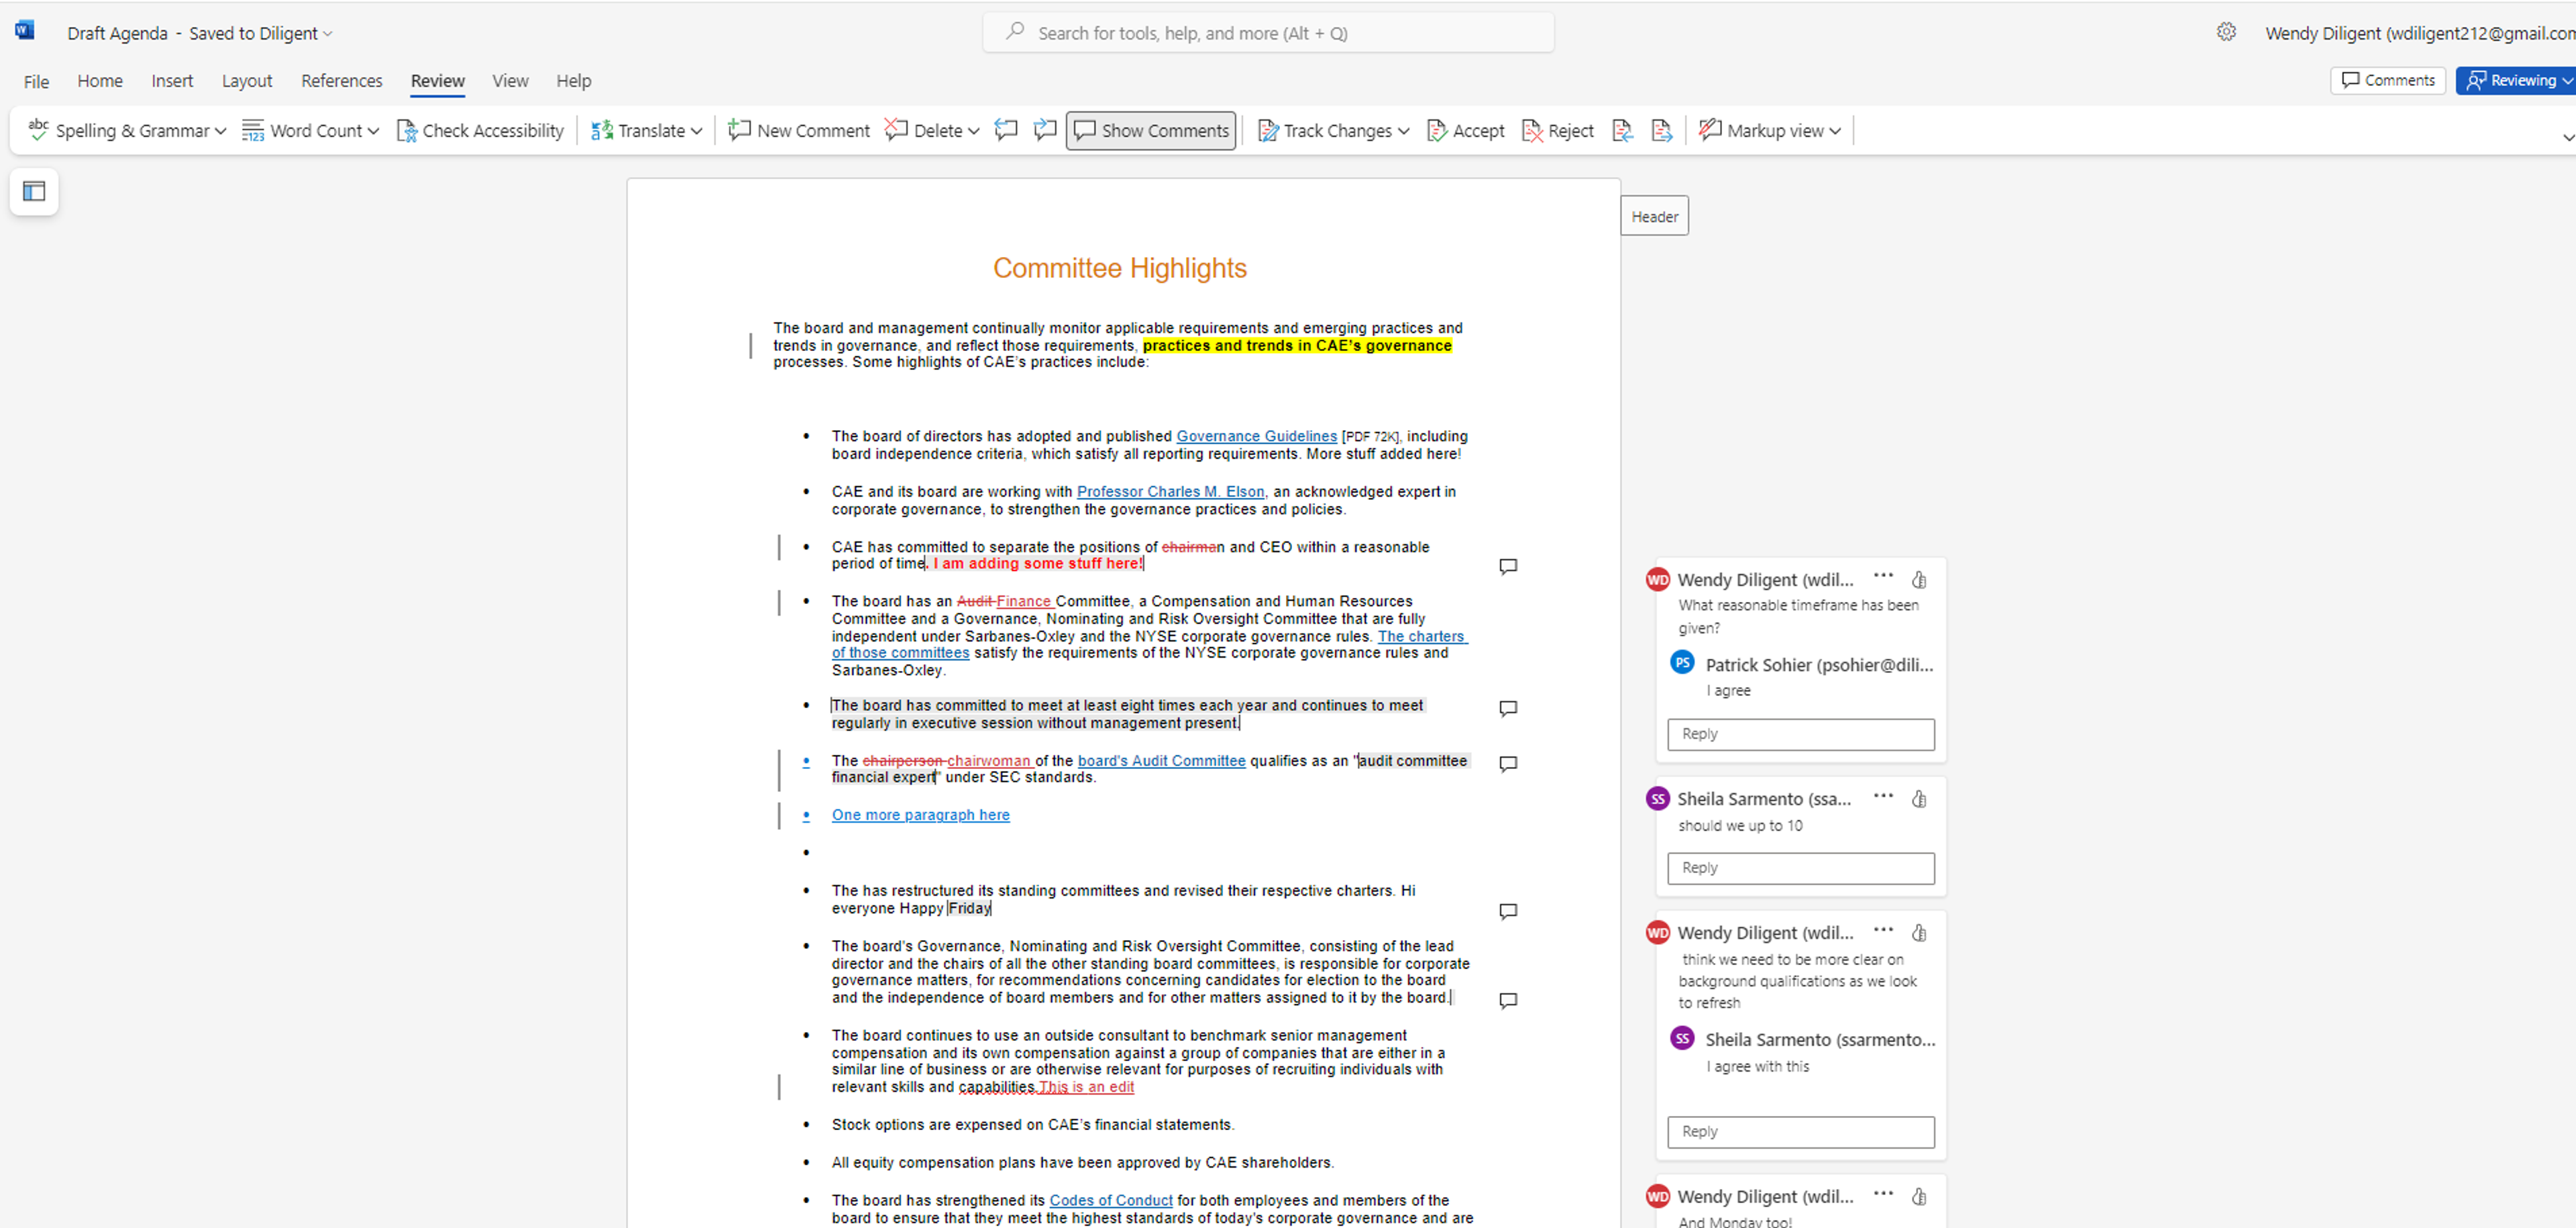Open more options on Wendy's qualifications comment
The image size is (2576, 1228).
click(x=1883, y=929)
